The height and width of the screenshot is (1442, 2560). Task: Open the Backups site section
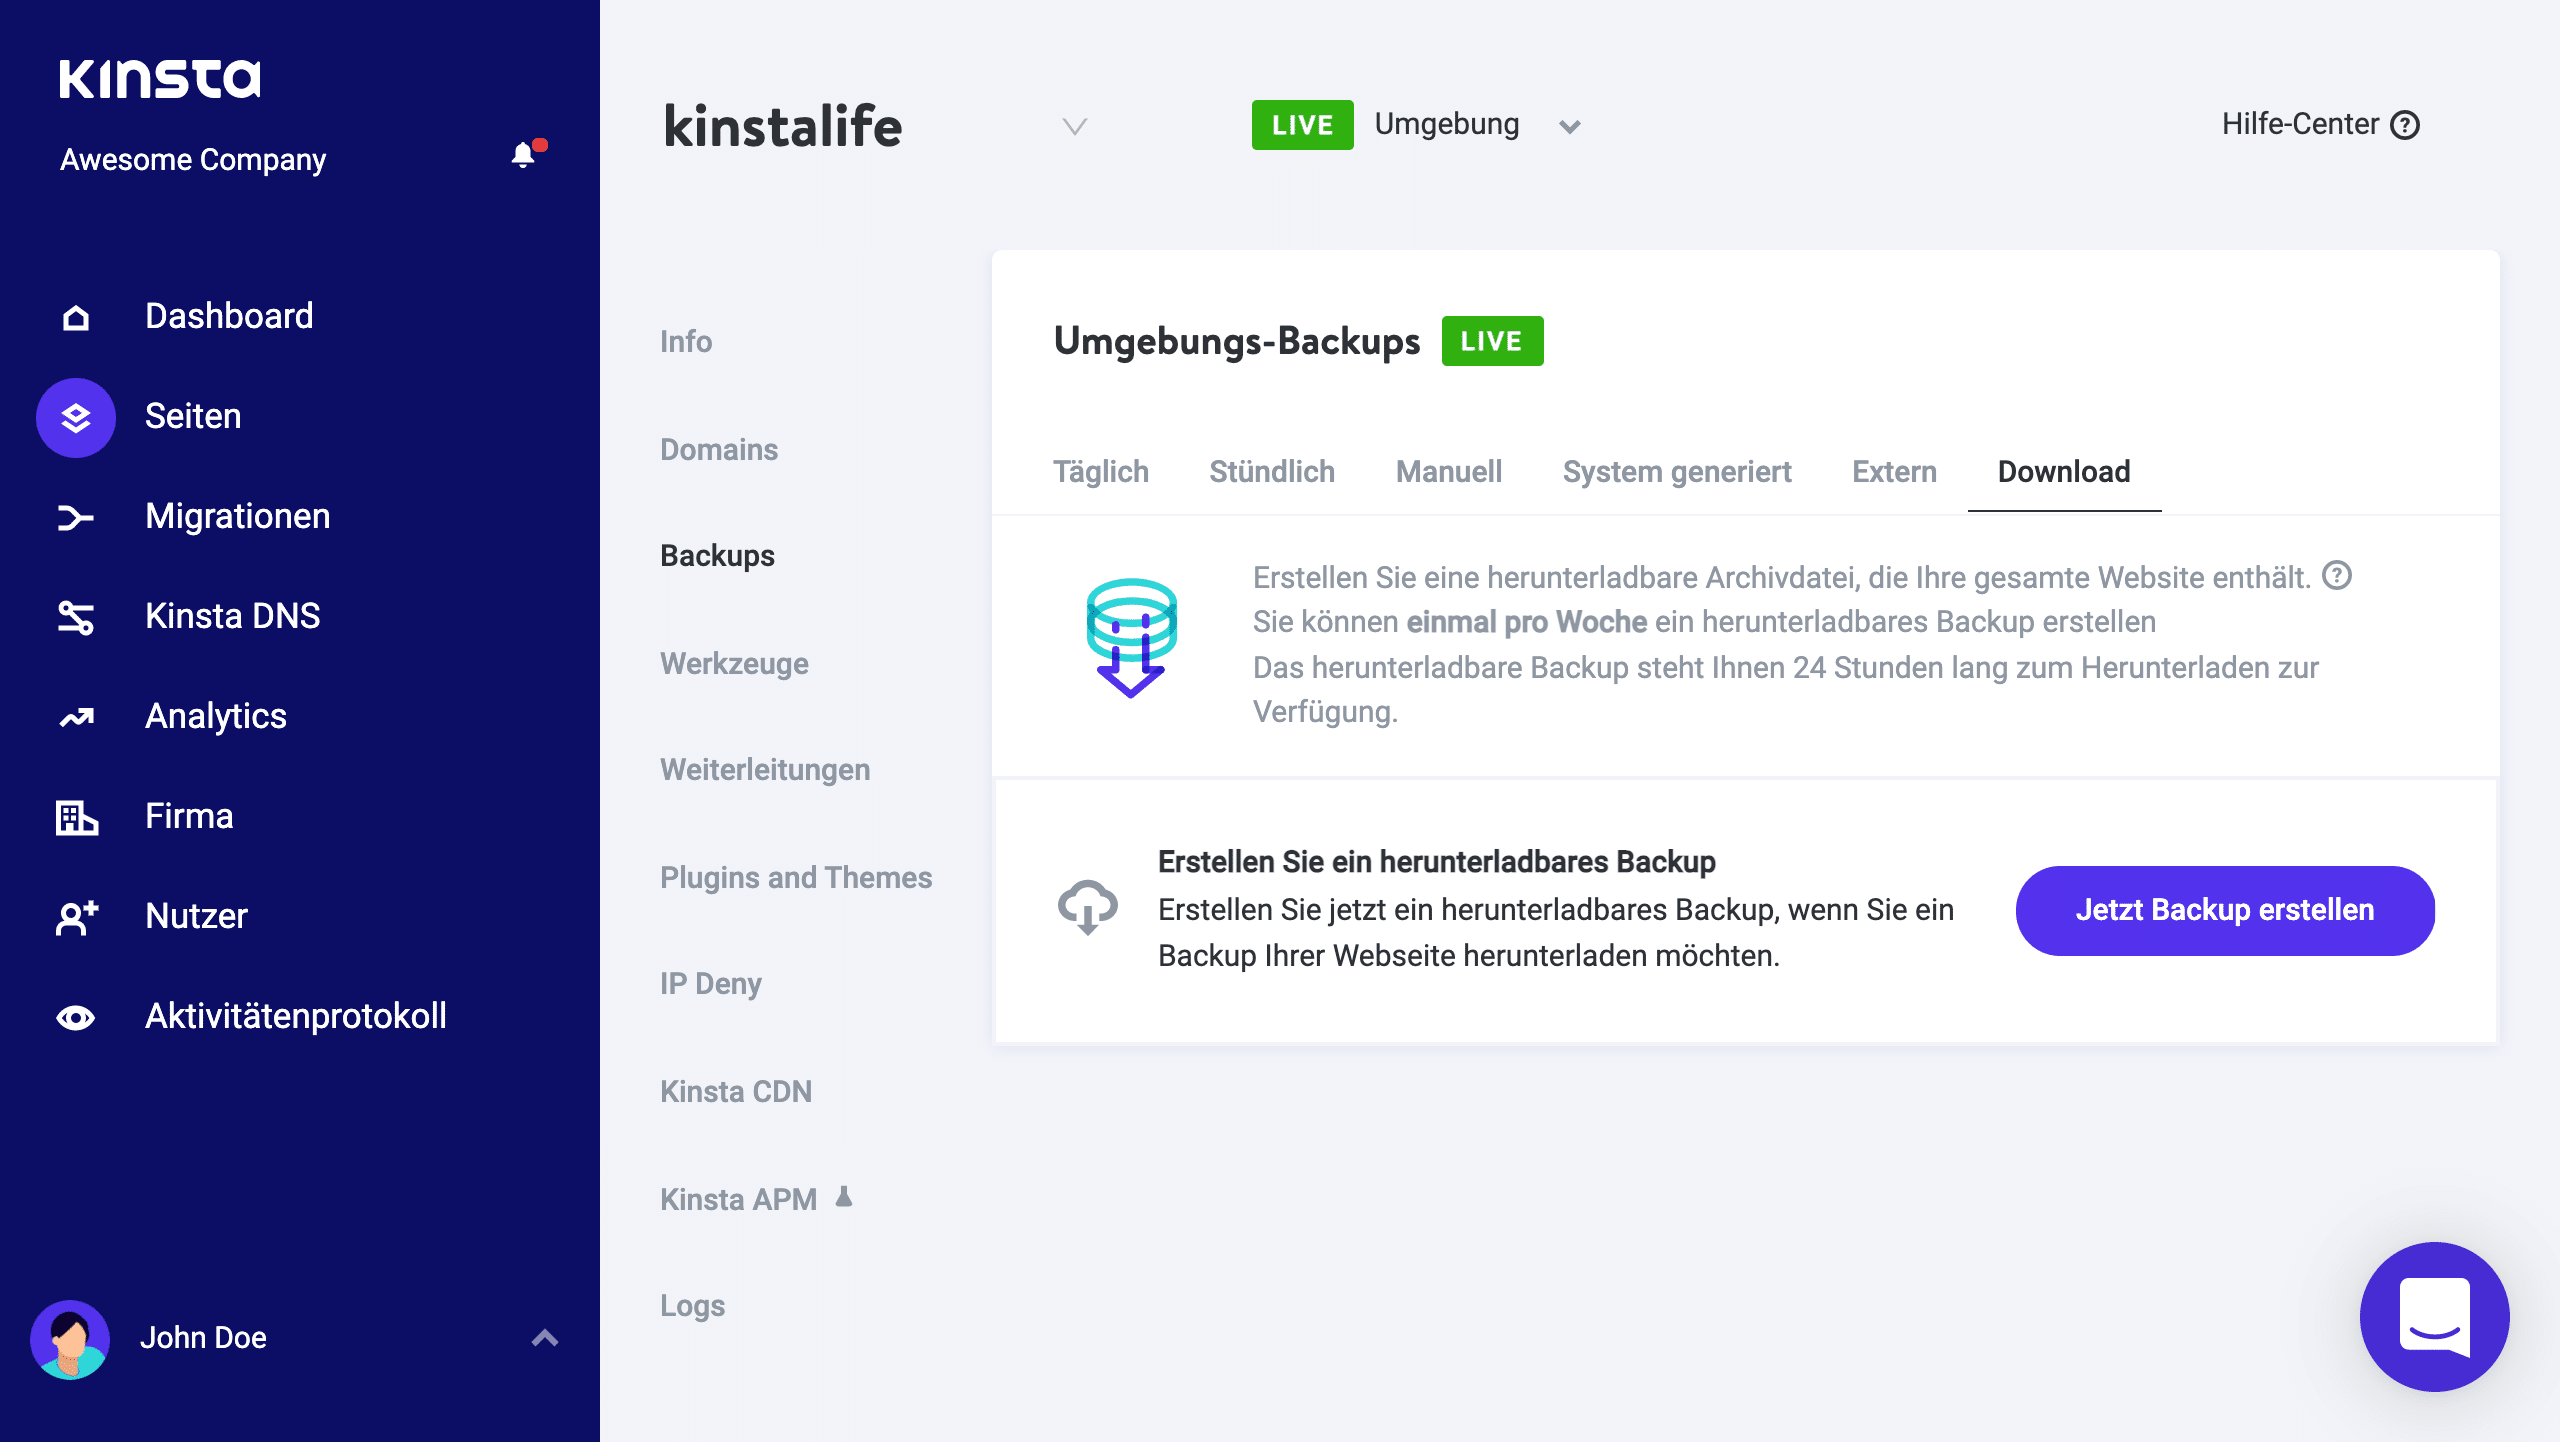click(717, 556)
